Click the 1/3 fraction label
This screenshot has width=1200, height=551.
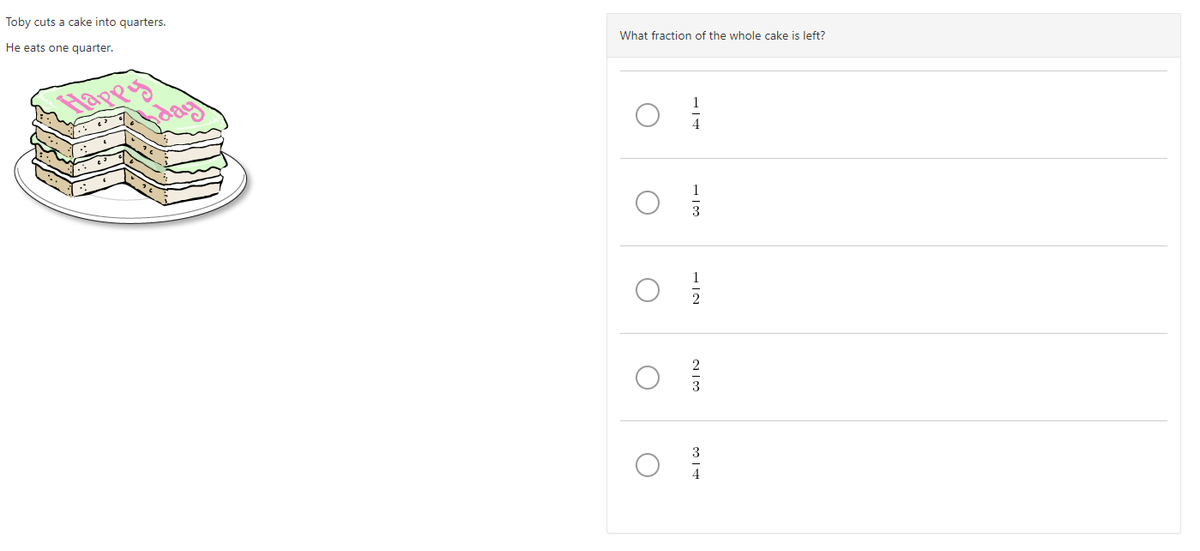[696, 202]
